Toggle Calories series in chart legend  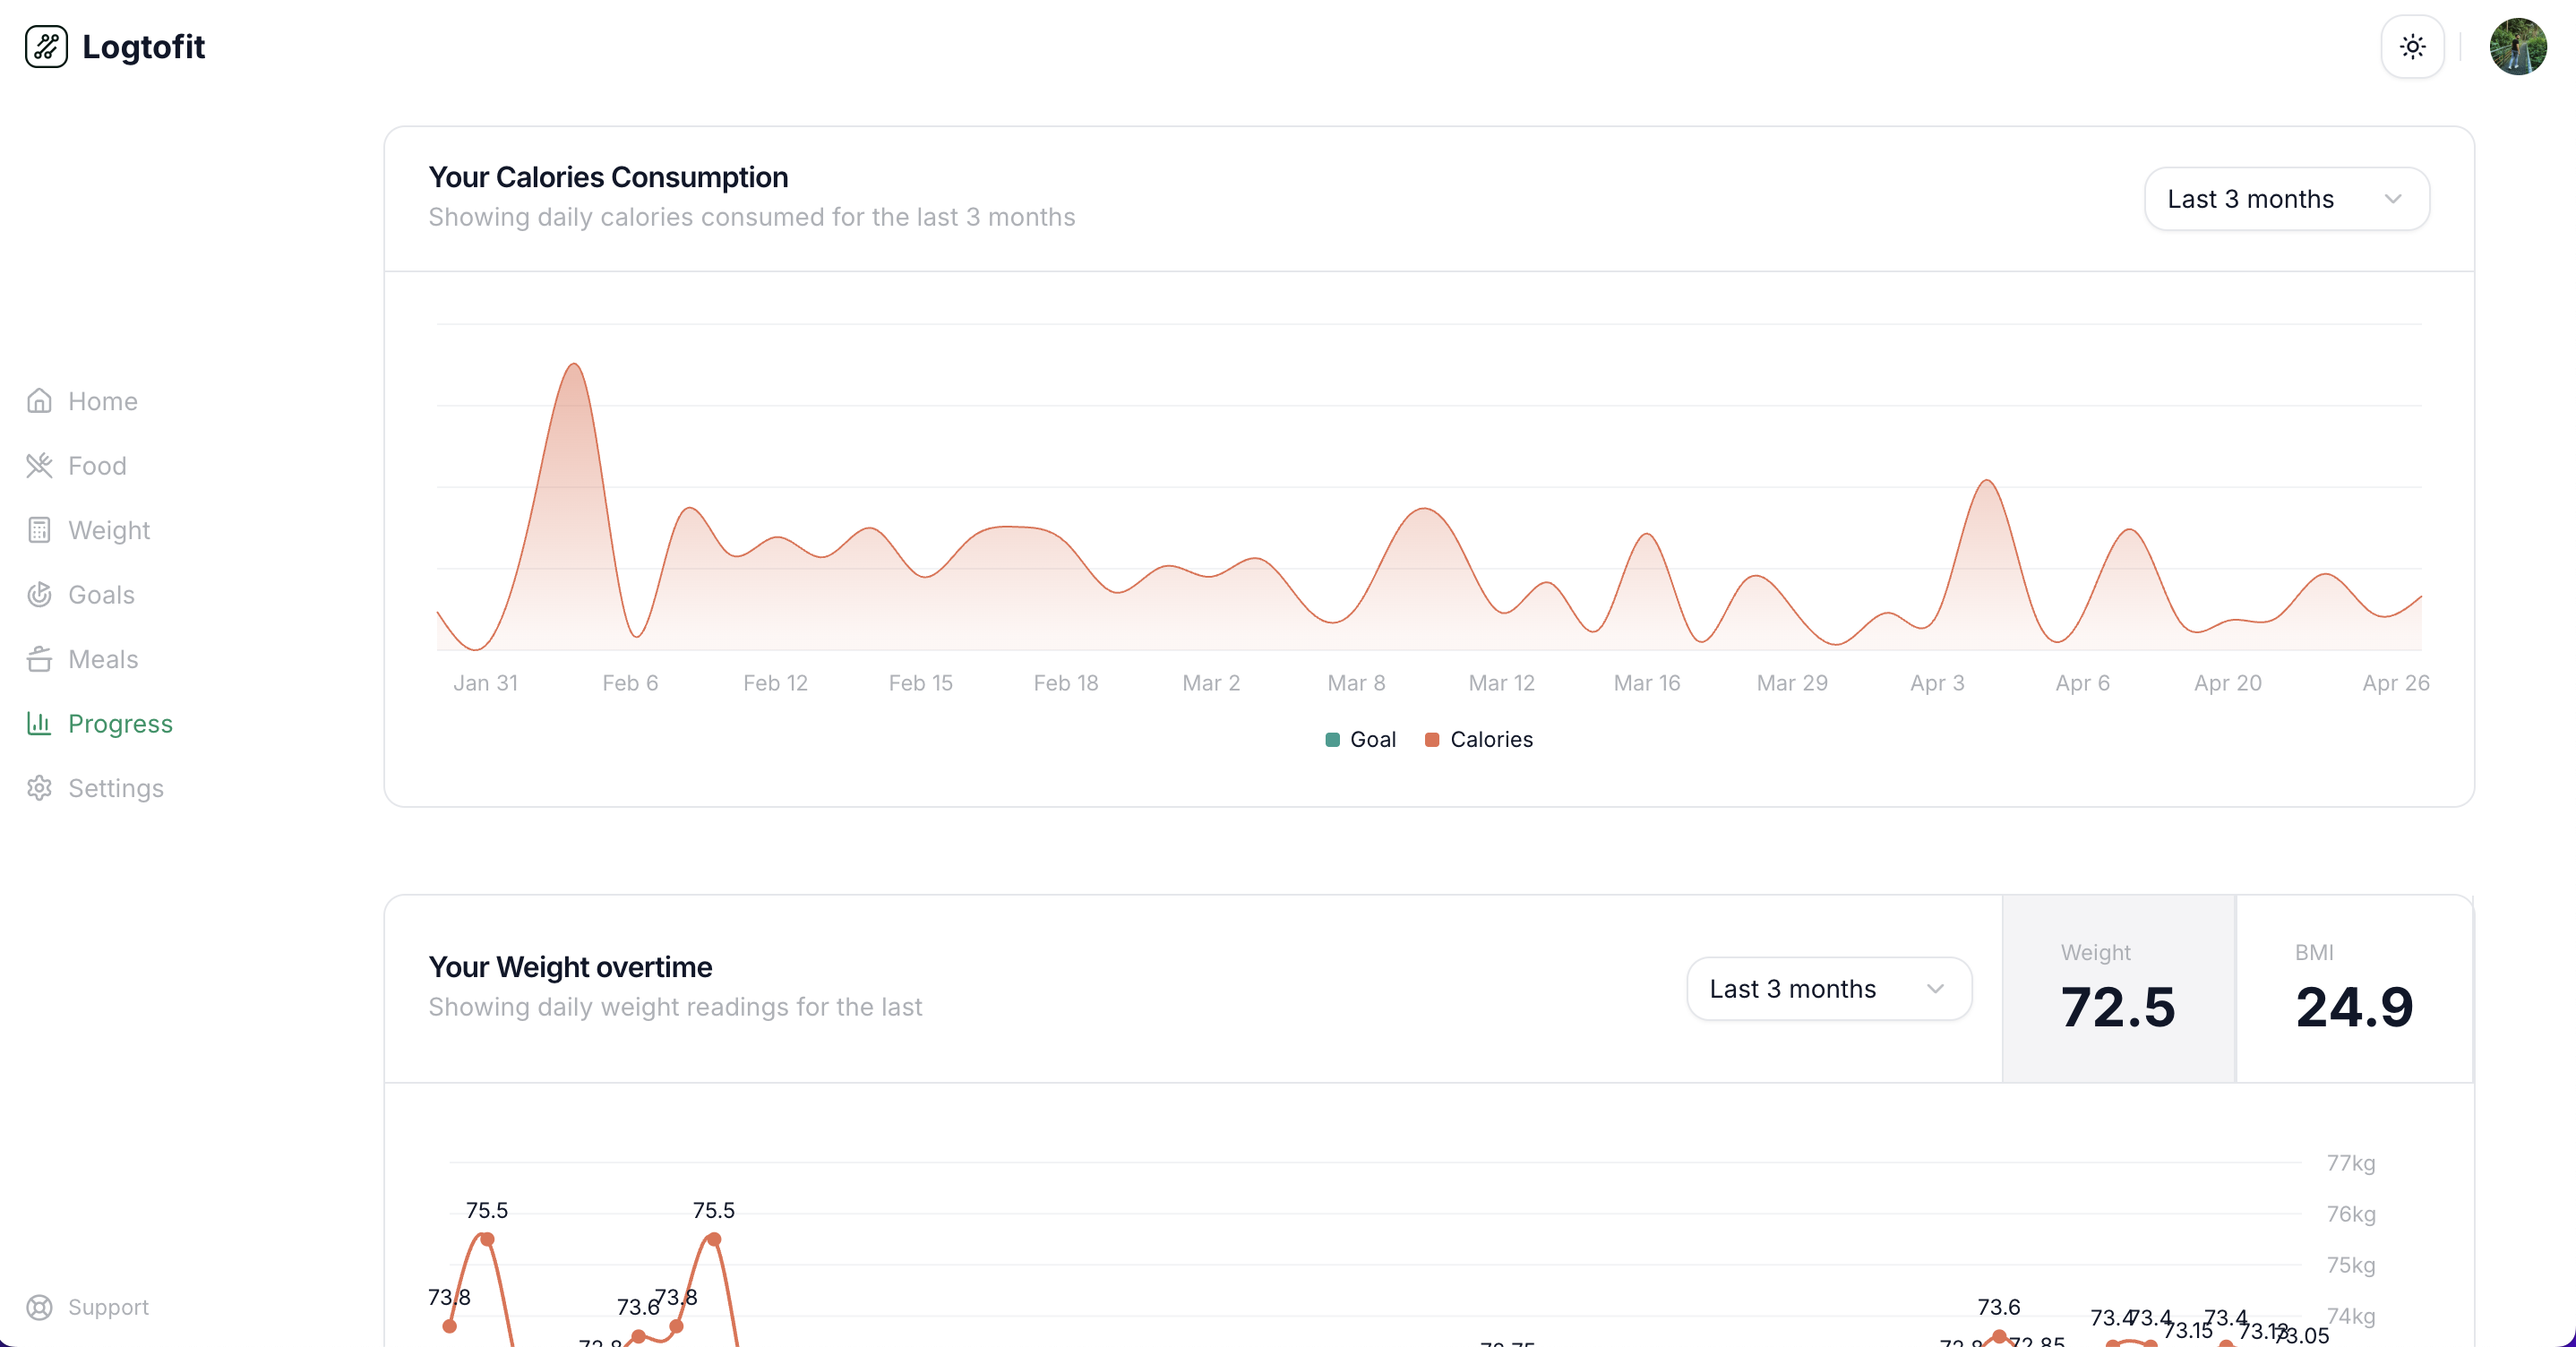(x=1478, y=739)
